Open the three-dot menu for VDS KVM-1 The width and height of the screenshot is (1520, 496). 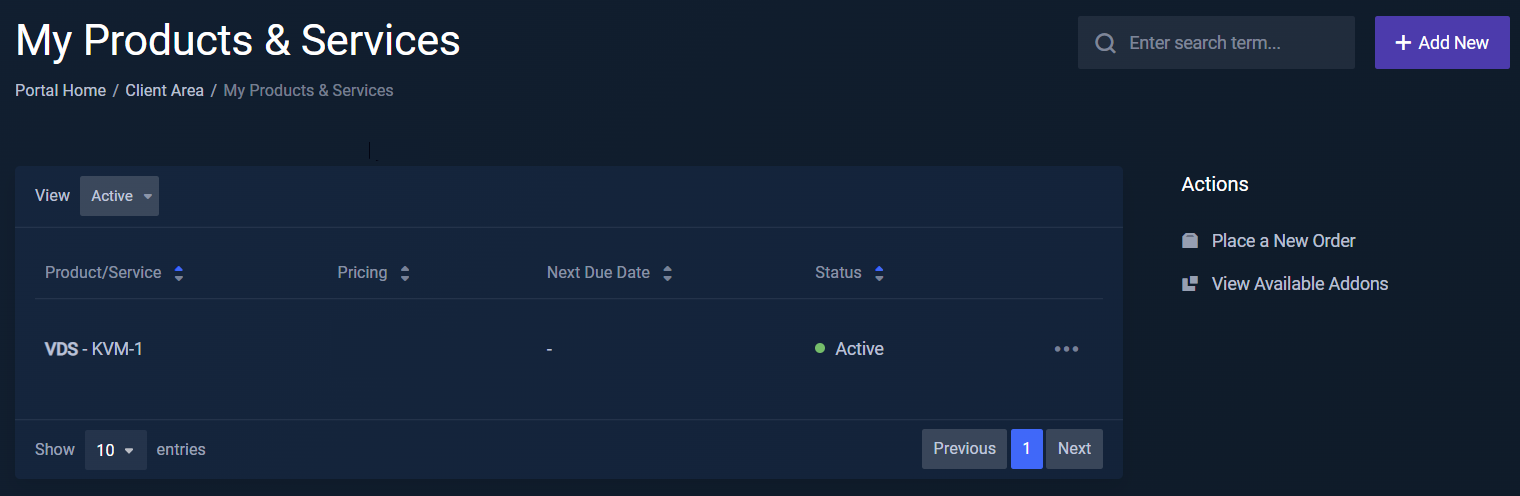coord(1066,349)
